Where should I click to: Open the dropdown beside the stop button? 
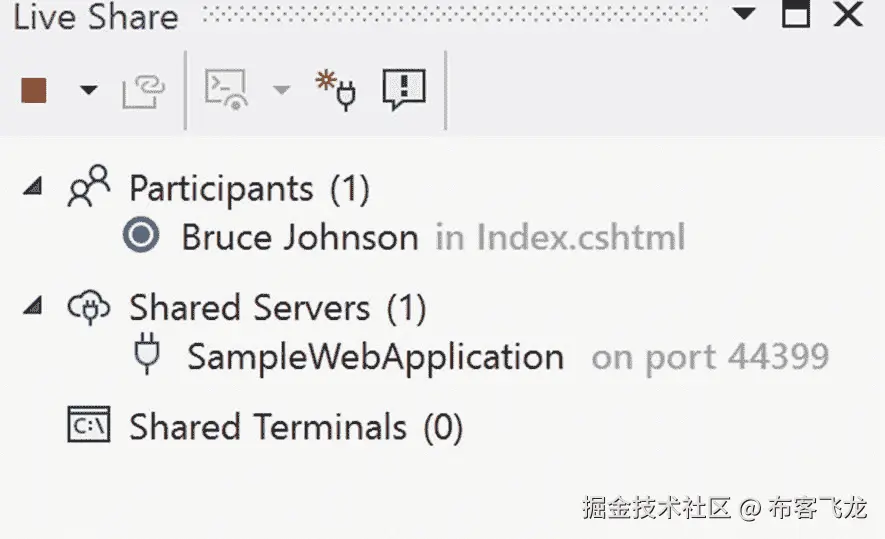pos(89,91)
